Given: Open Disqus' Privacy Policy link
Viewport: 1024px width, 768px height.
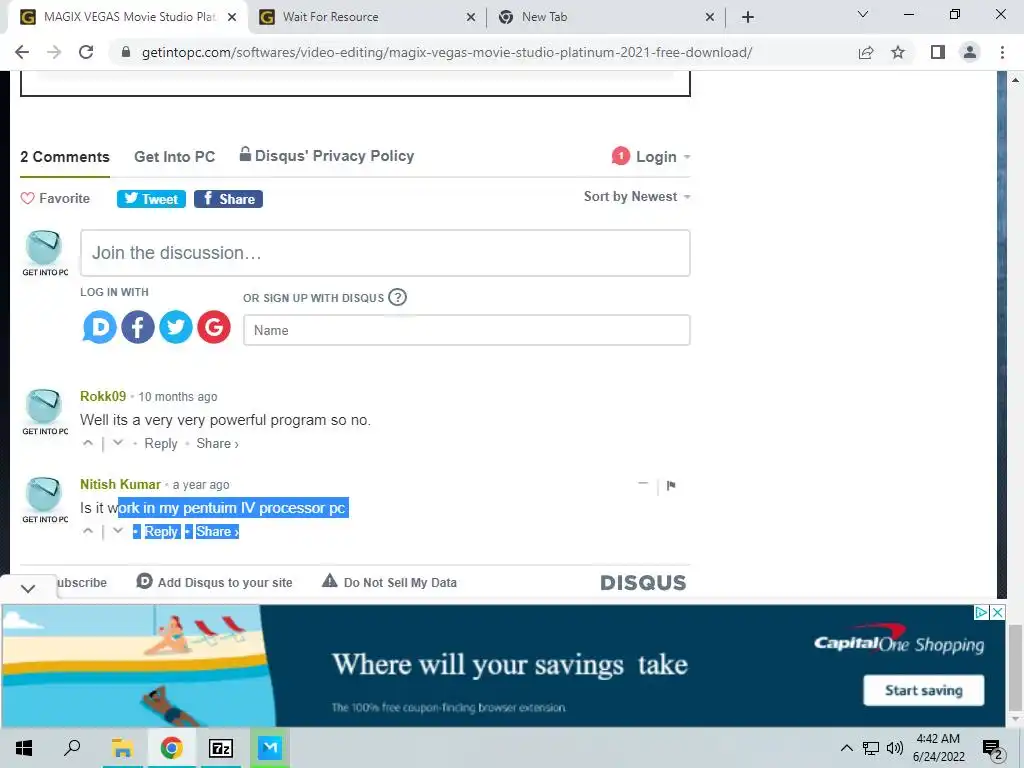Looking at the screenshot, I should click(327, 155).
